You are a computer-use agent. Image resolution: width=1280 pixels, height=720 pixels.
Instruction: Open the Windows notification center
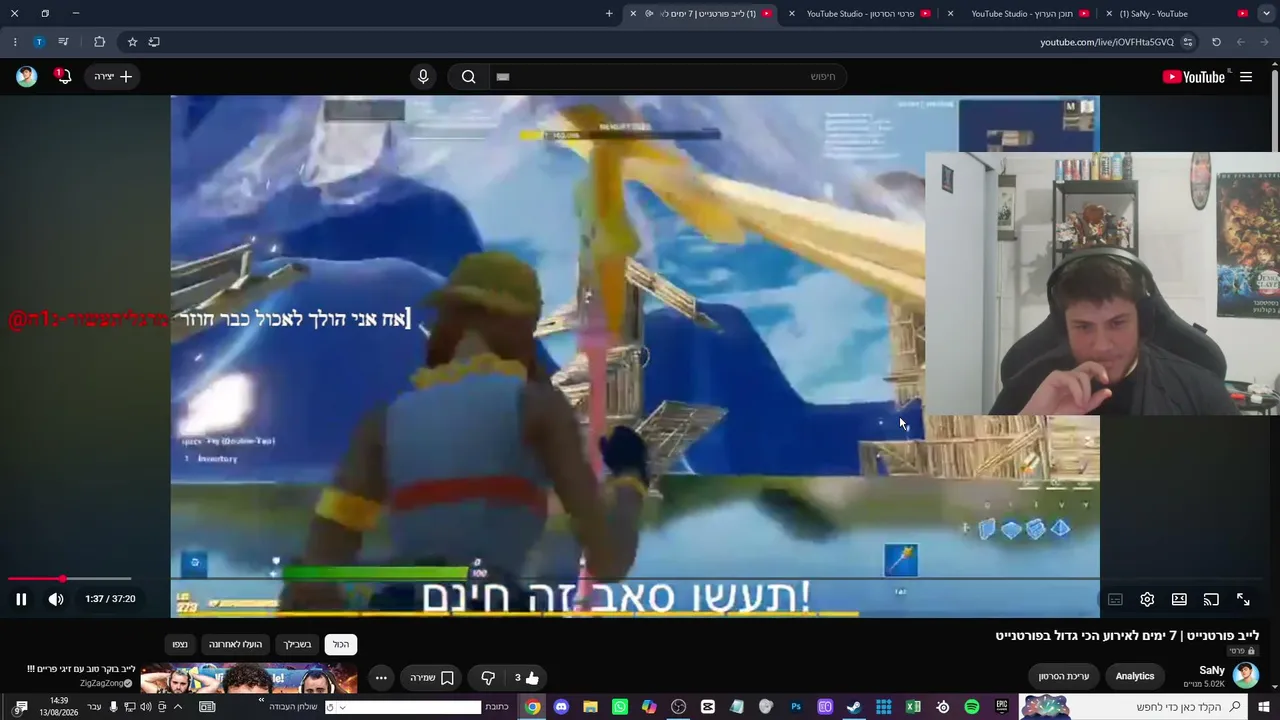click(x=21, y=707)
